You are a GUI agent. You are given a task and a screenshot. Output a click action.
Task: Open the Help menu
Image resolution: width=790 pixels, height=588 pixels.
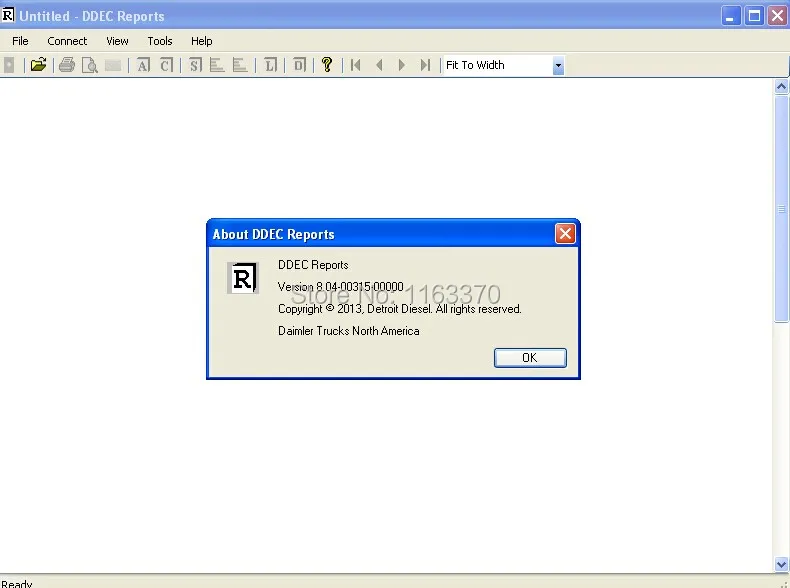[202, 41]
